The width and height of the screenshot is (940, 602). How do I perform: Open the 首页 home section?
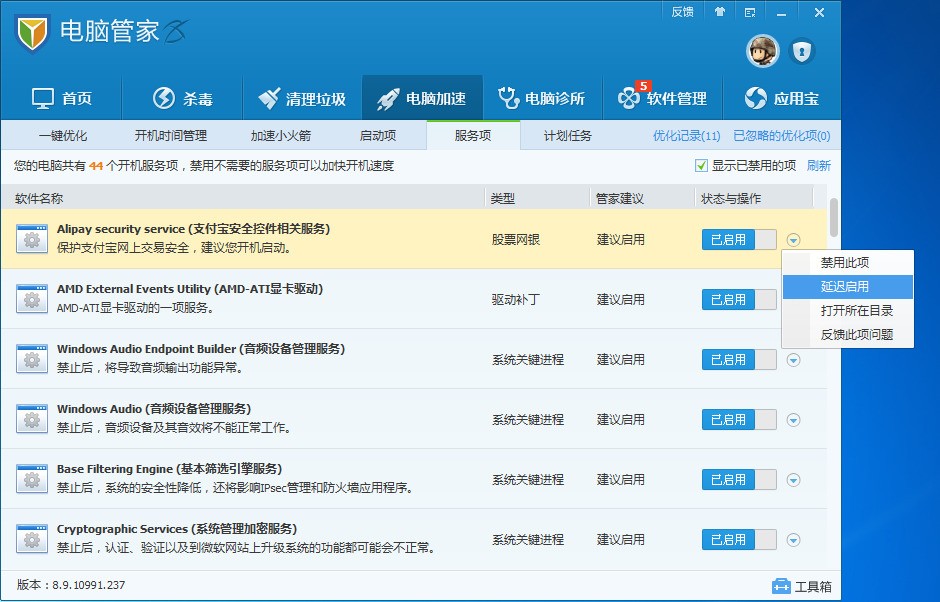(x=62, y=98)
